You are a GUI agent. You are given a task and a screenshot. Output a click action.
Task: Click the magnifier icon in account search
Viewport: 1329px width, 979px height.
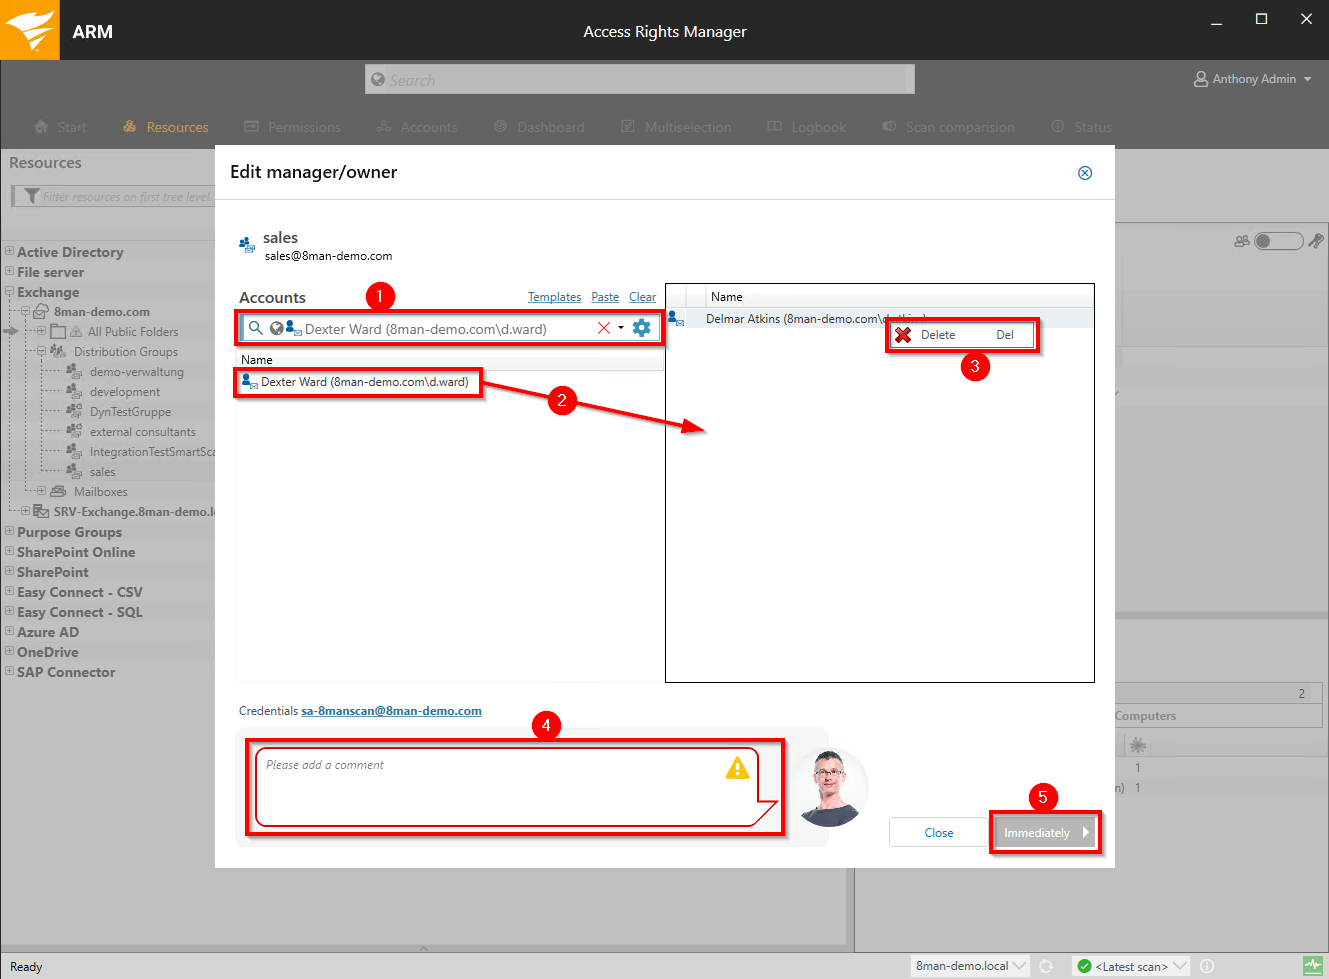256,328
